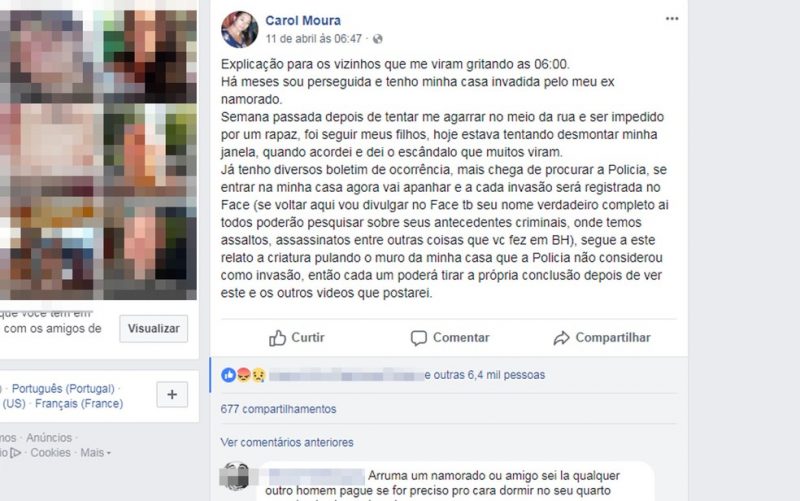Image resolution: width=800 pixels, height=501 pixels.
Task: Expand the Mais footer dropdown
Action: click(95, 453)
